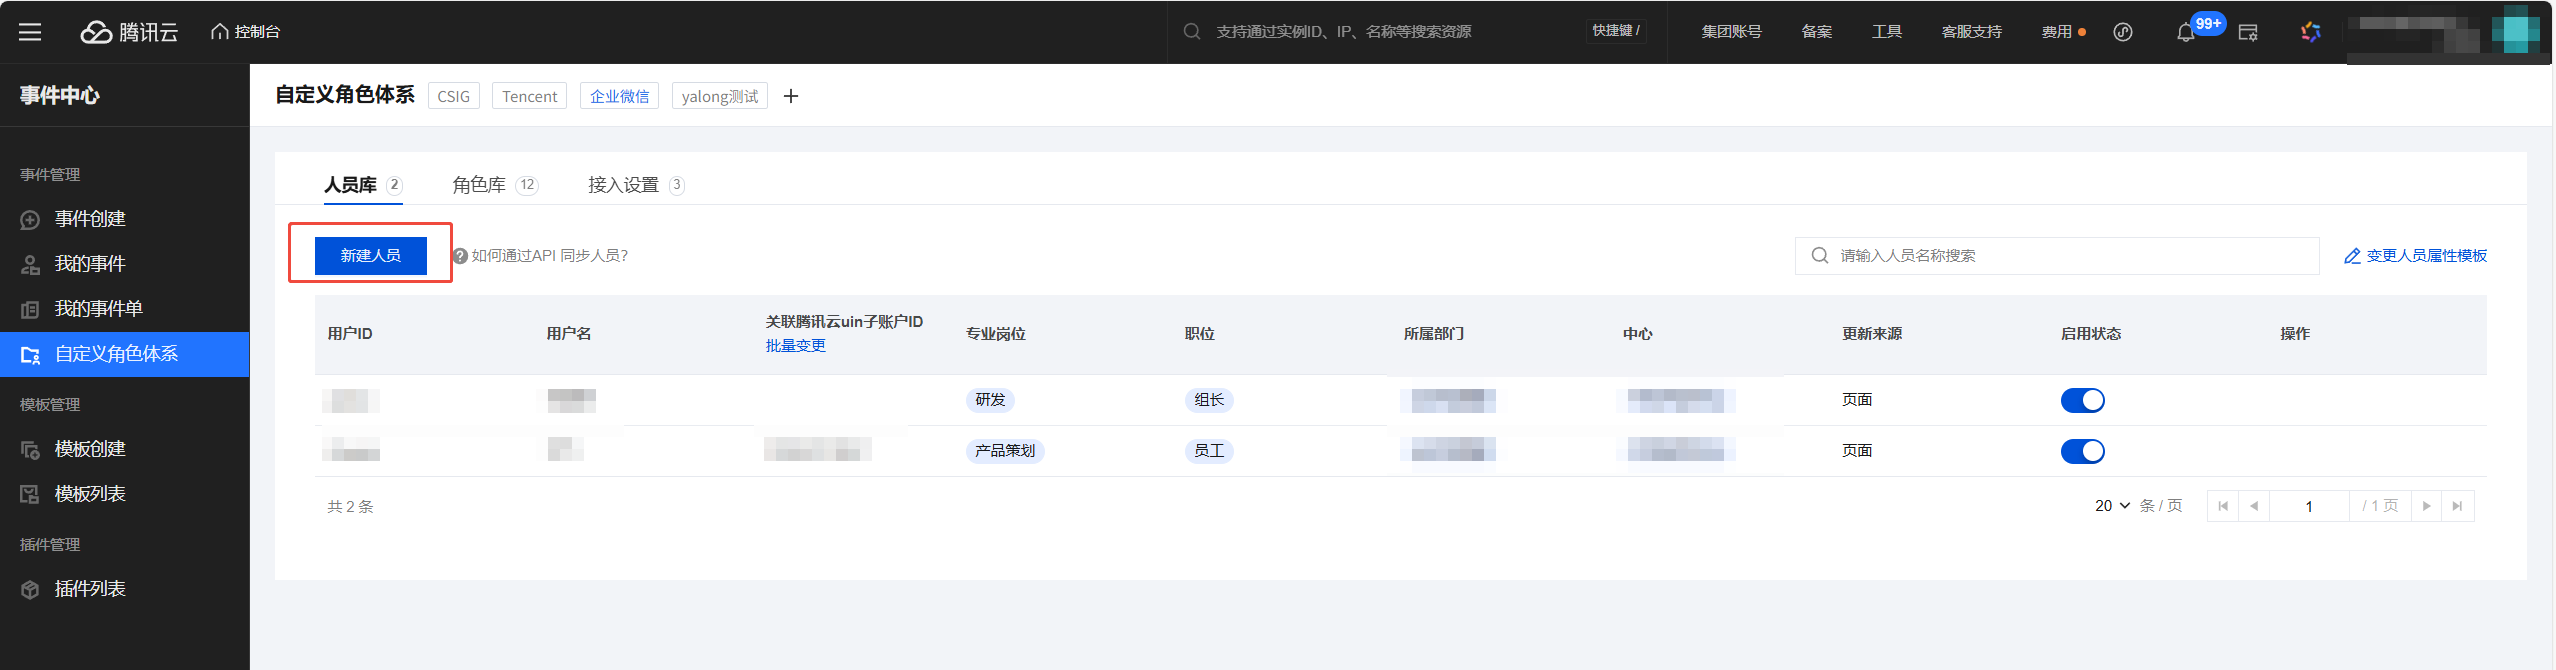This screenshot has height=670, width=2556.
Task: Click the edit pencil icon for attribute template
Action: [2353, 256]
